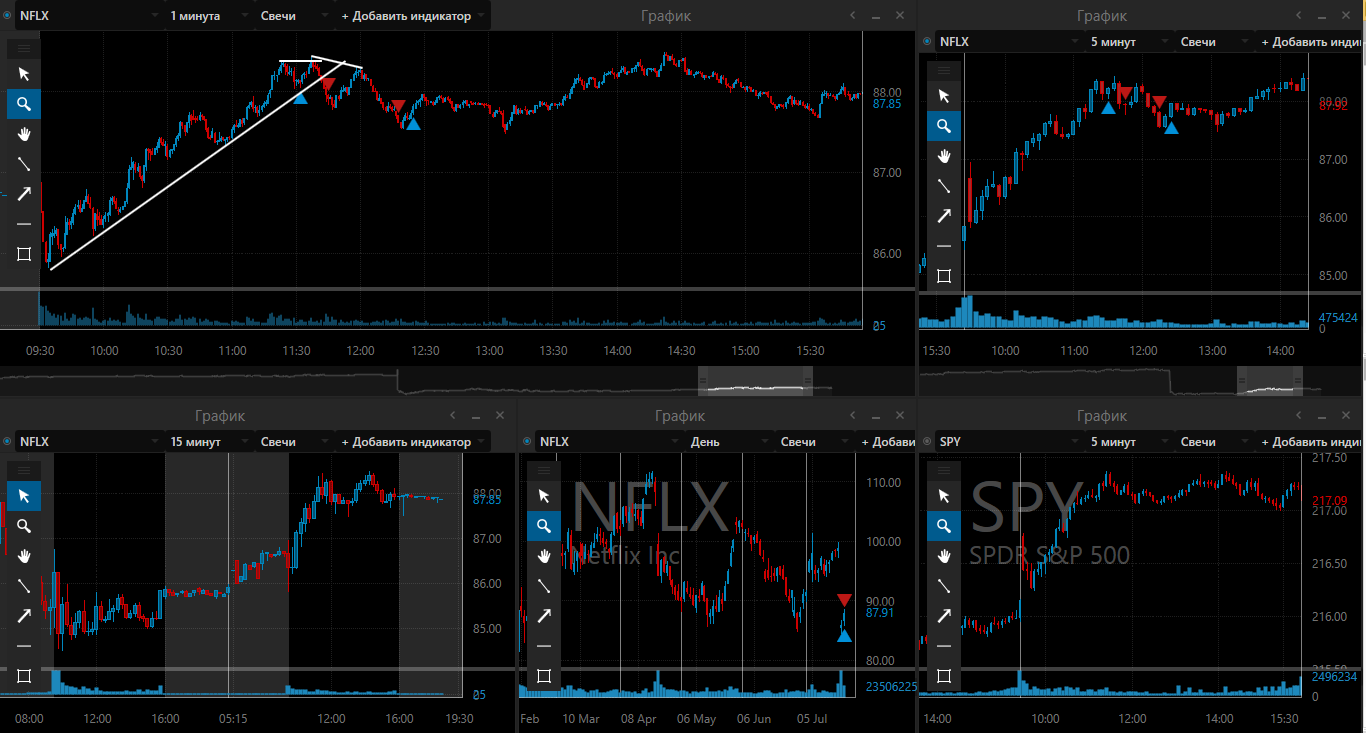Activate the magnifier tool on the SPY chart

pyautogui.click(x=944, y=526)
